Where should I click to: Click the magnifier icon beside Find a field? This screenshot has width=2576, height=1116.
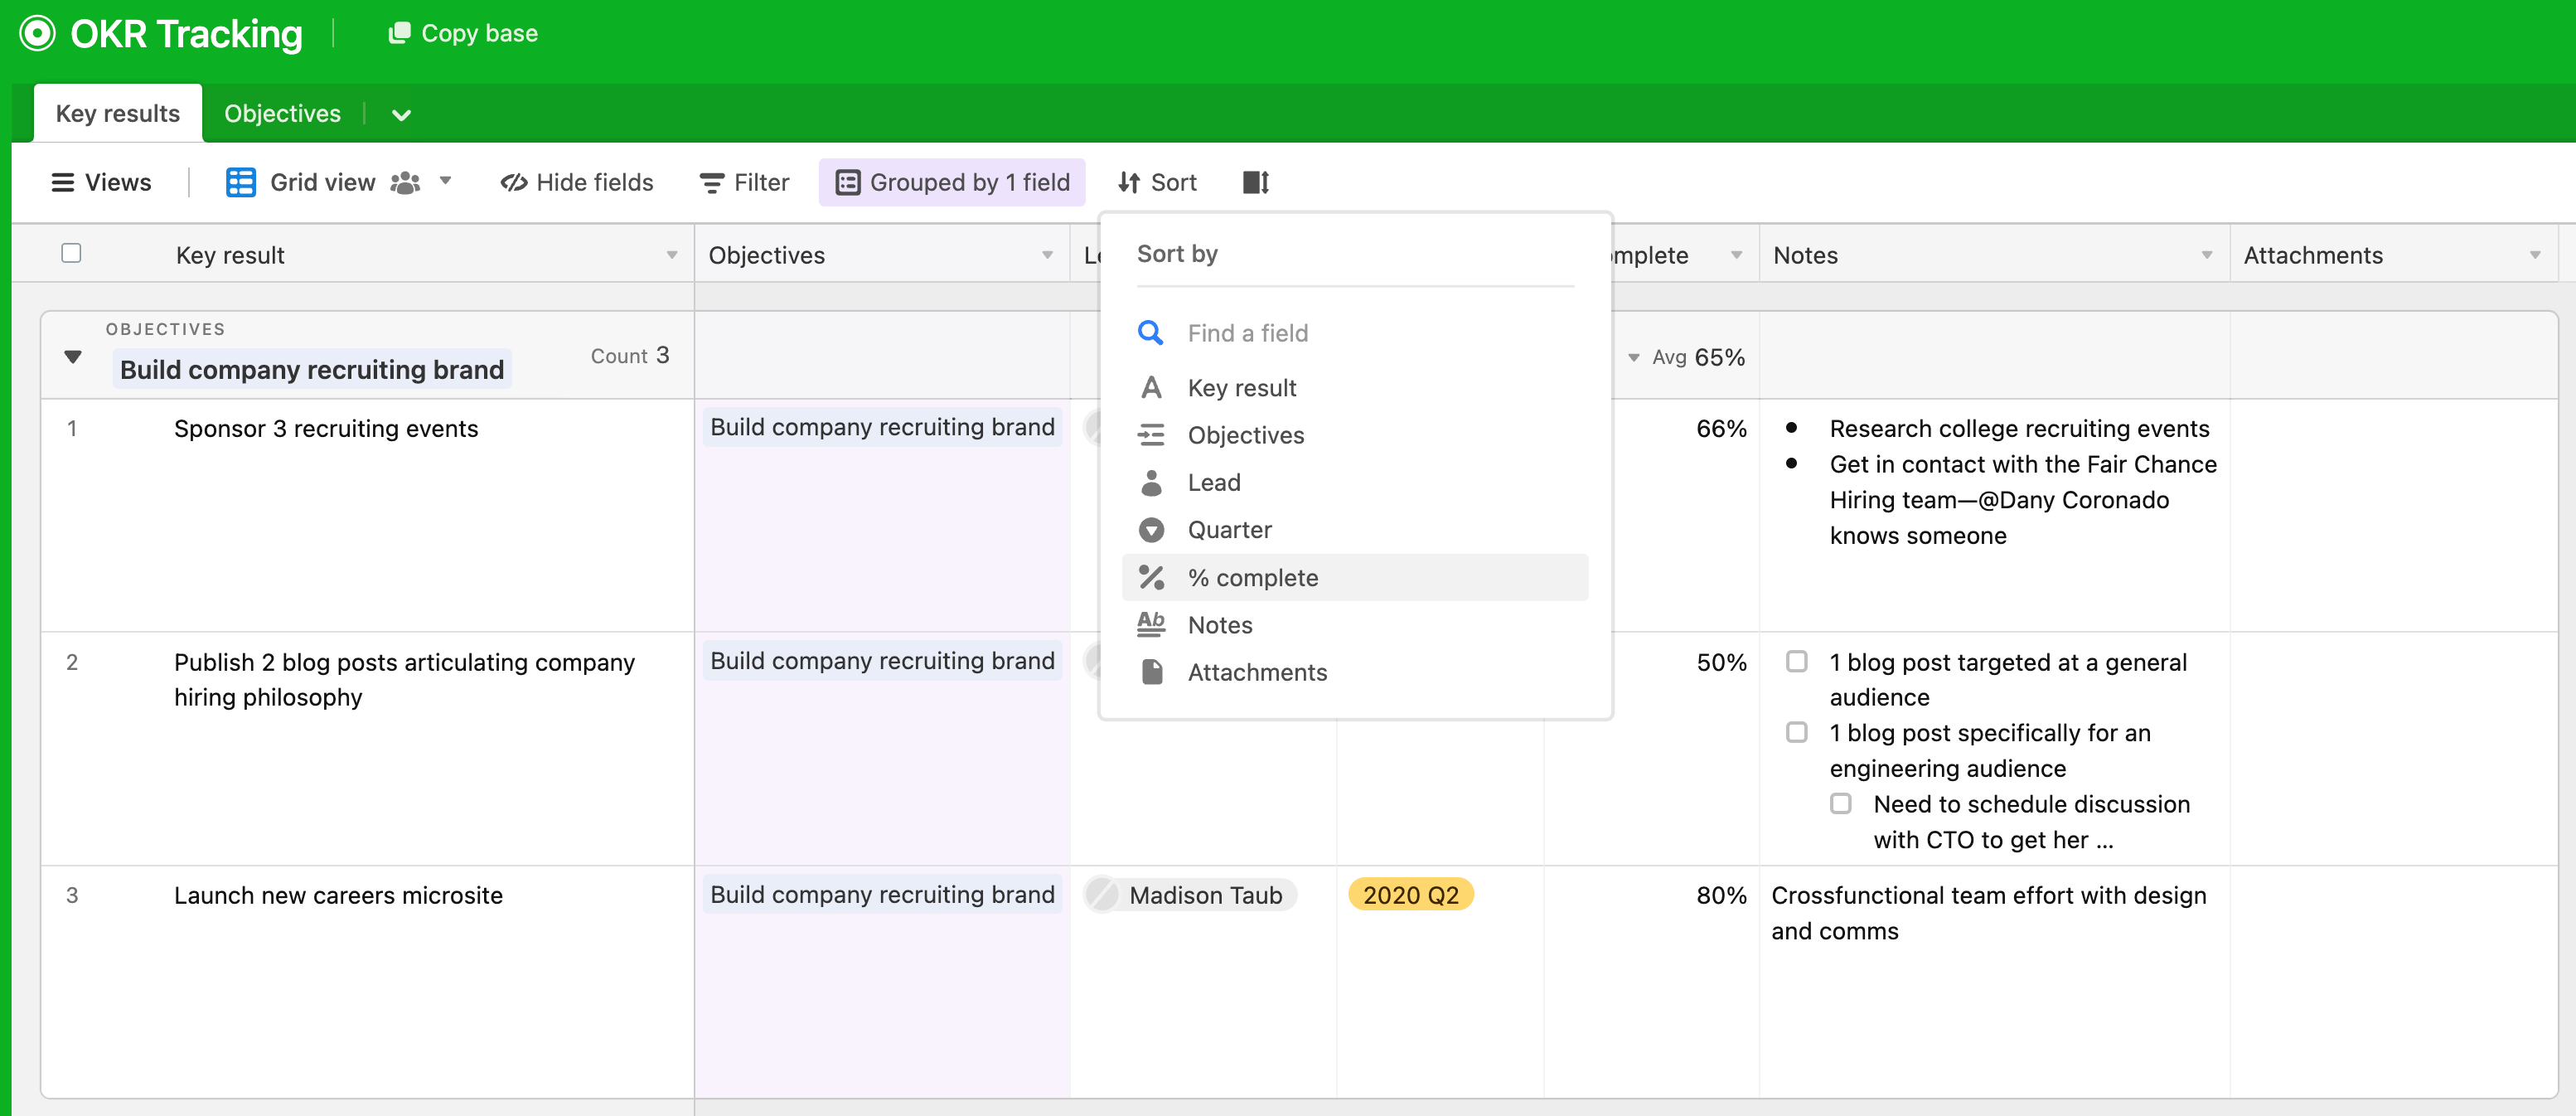(1150, 333)
